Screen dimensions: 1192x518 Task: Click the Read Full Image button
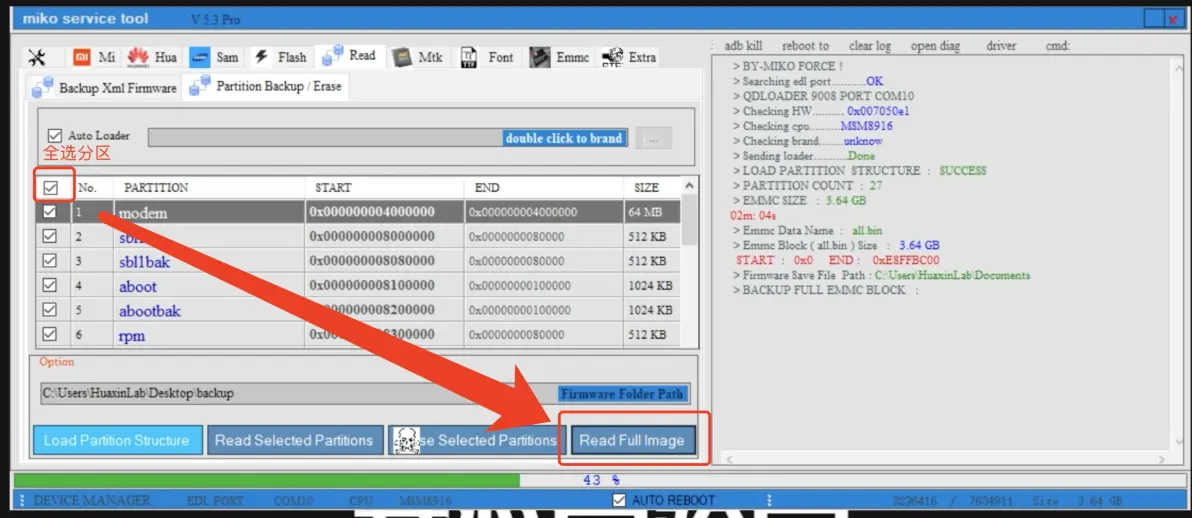pyautogui.click(x=632, y=440)
